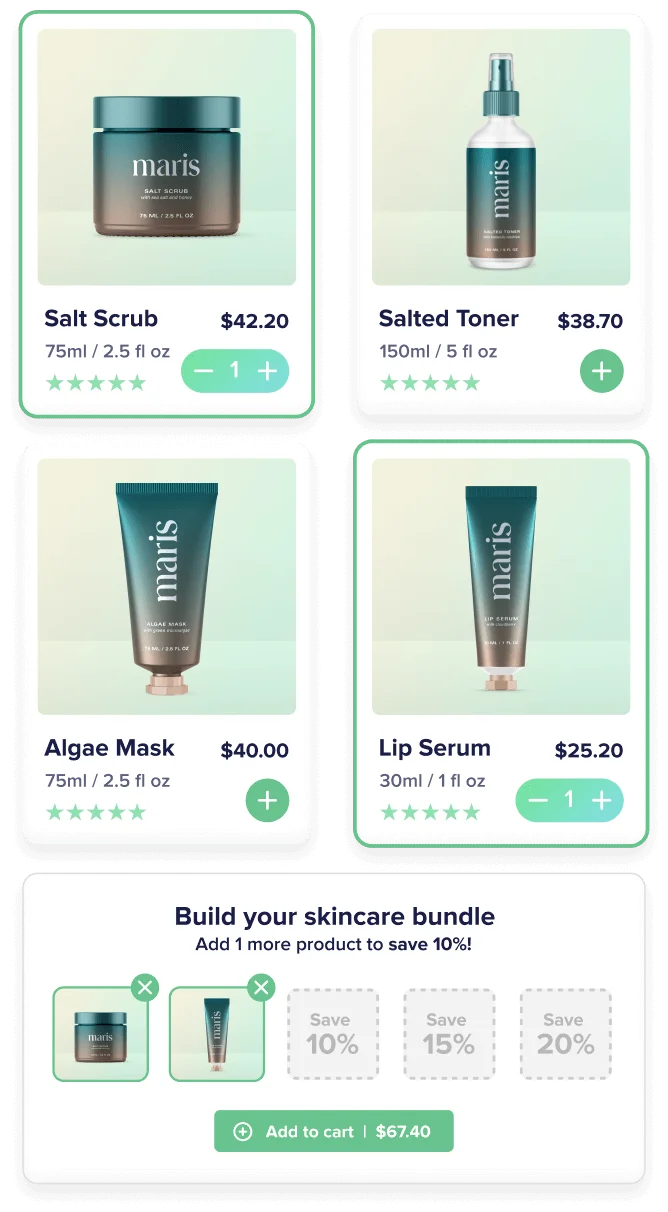668x1212 pixels.
Task: Remove Salt Scrub from bundle via X
Action: [145, 988]
